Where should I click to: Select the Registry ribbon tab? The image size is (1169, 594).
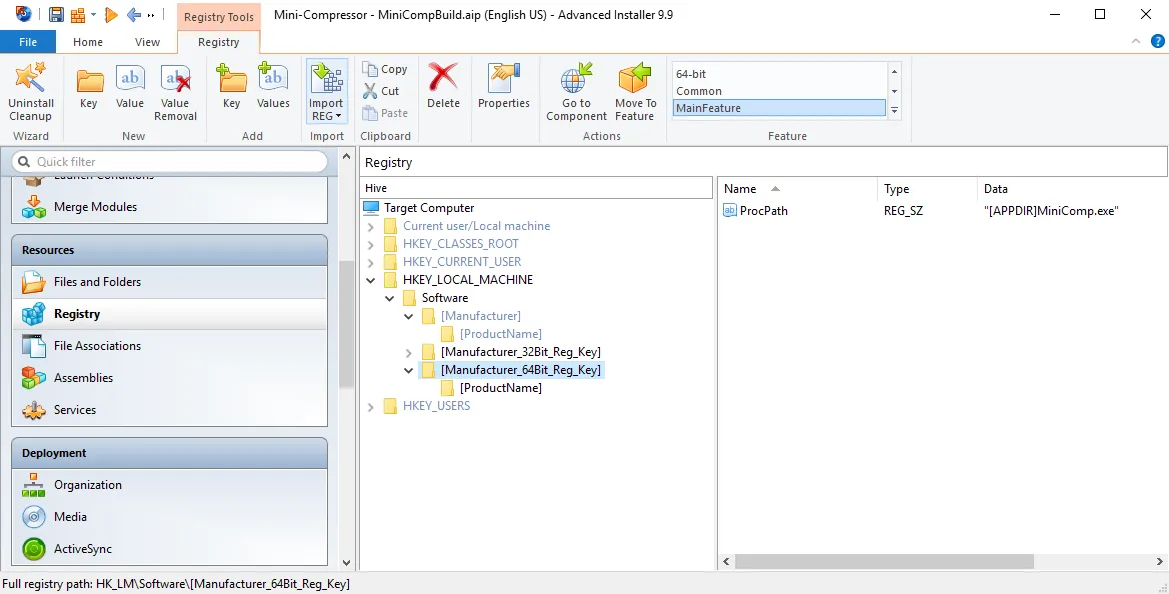pyautogui.click(x=218, y=42)
